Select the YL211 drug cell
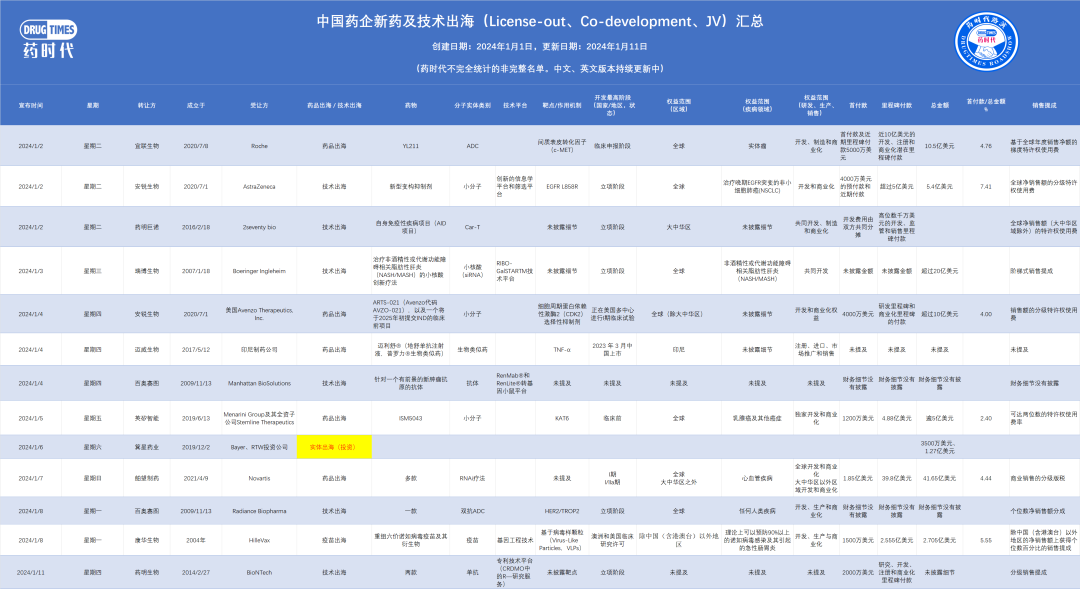 coord(411,146)
